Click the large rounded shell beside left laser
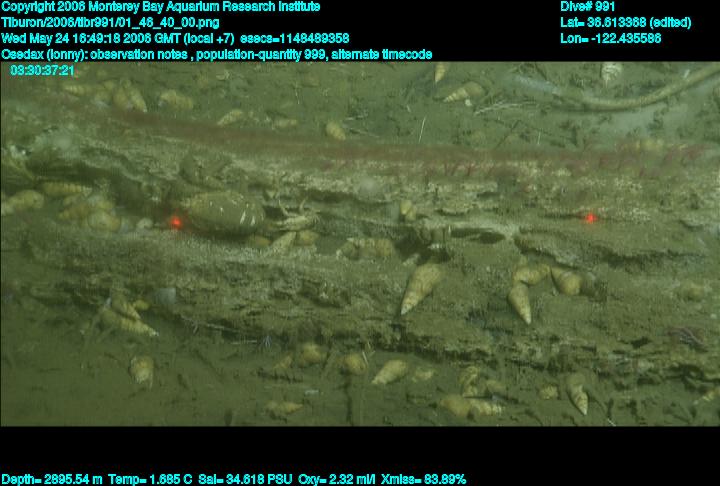 click(223, 211)
